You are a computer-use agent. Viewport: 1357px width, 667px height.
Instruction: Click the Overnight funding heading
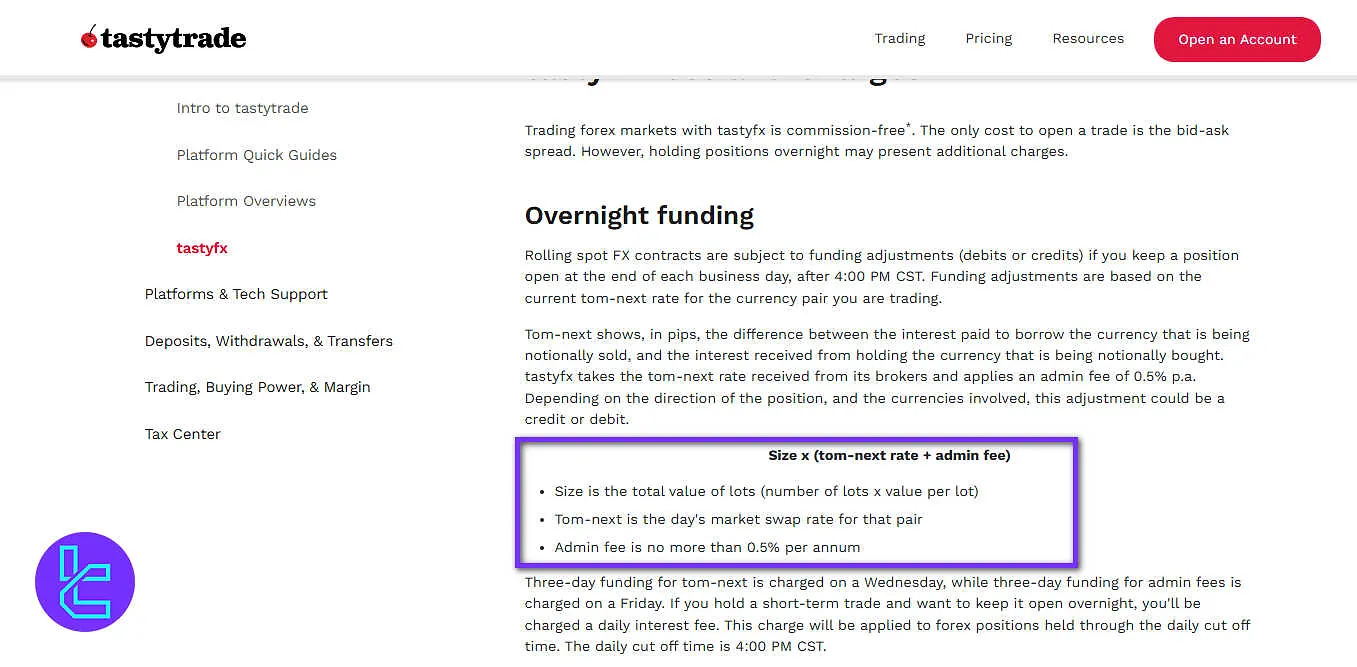[x=639, y=215]
